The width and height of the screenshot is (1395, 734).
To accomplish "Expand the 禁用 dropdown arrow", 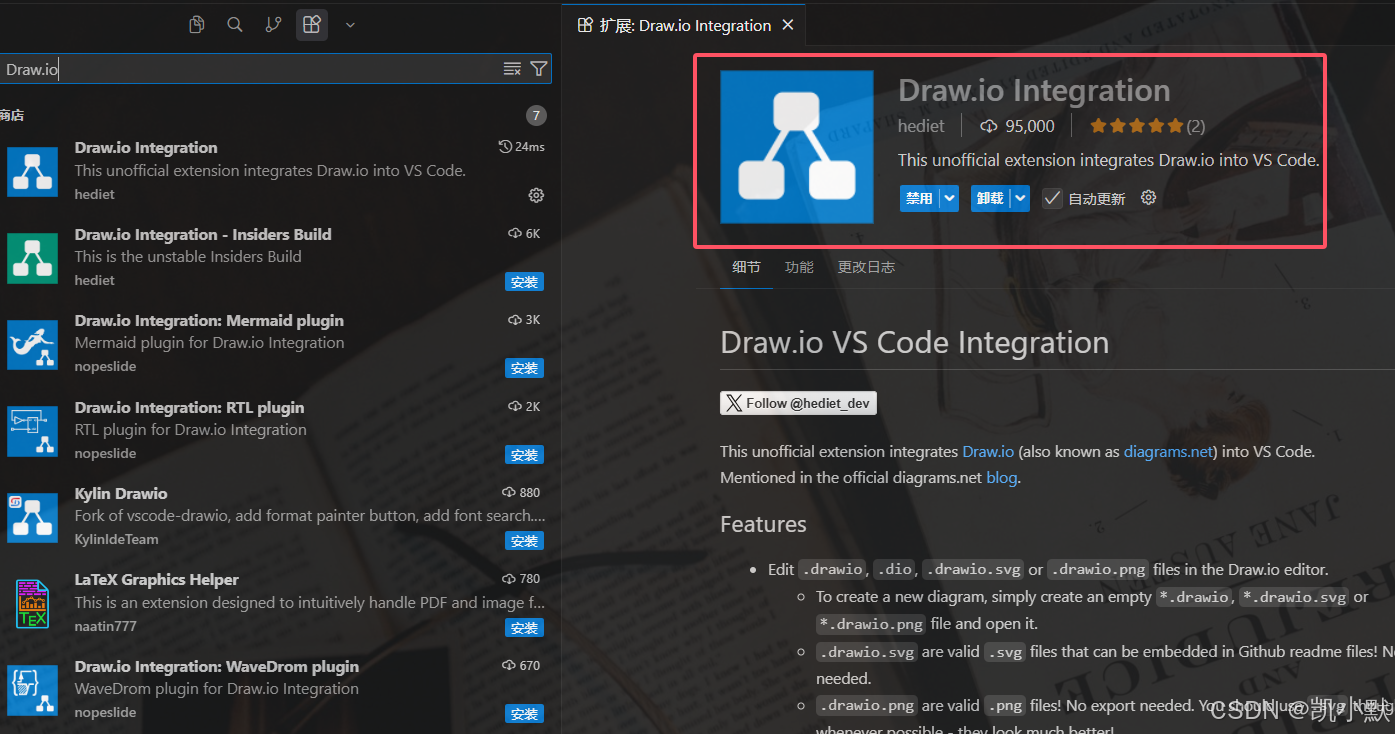I will click(949, 198).
